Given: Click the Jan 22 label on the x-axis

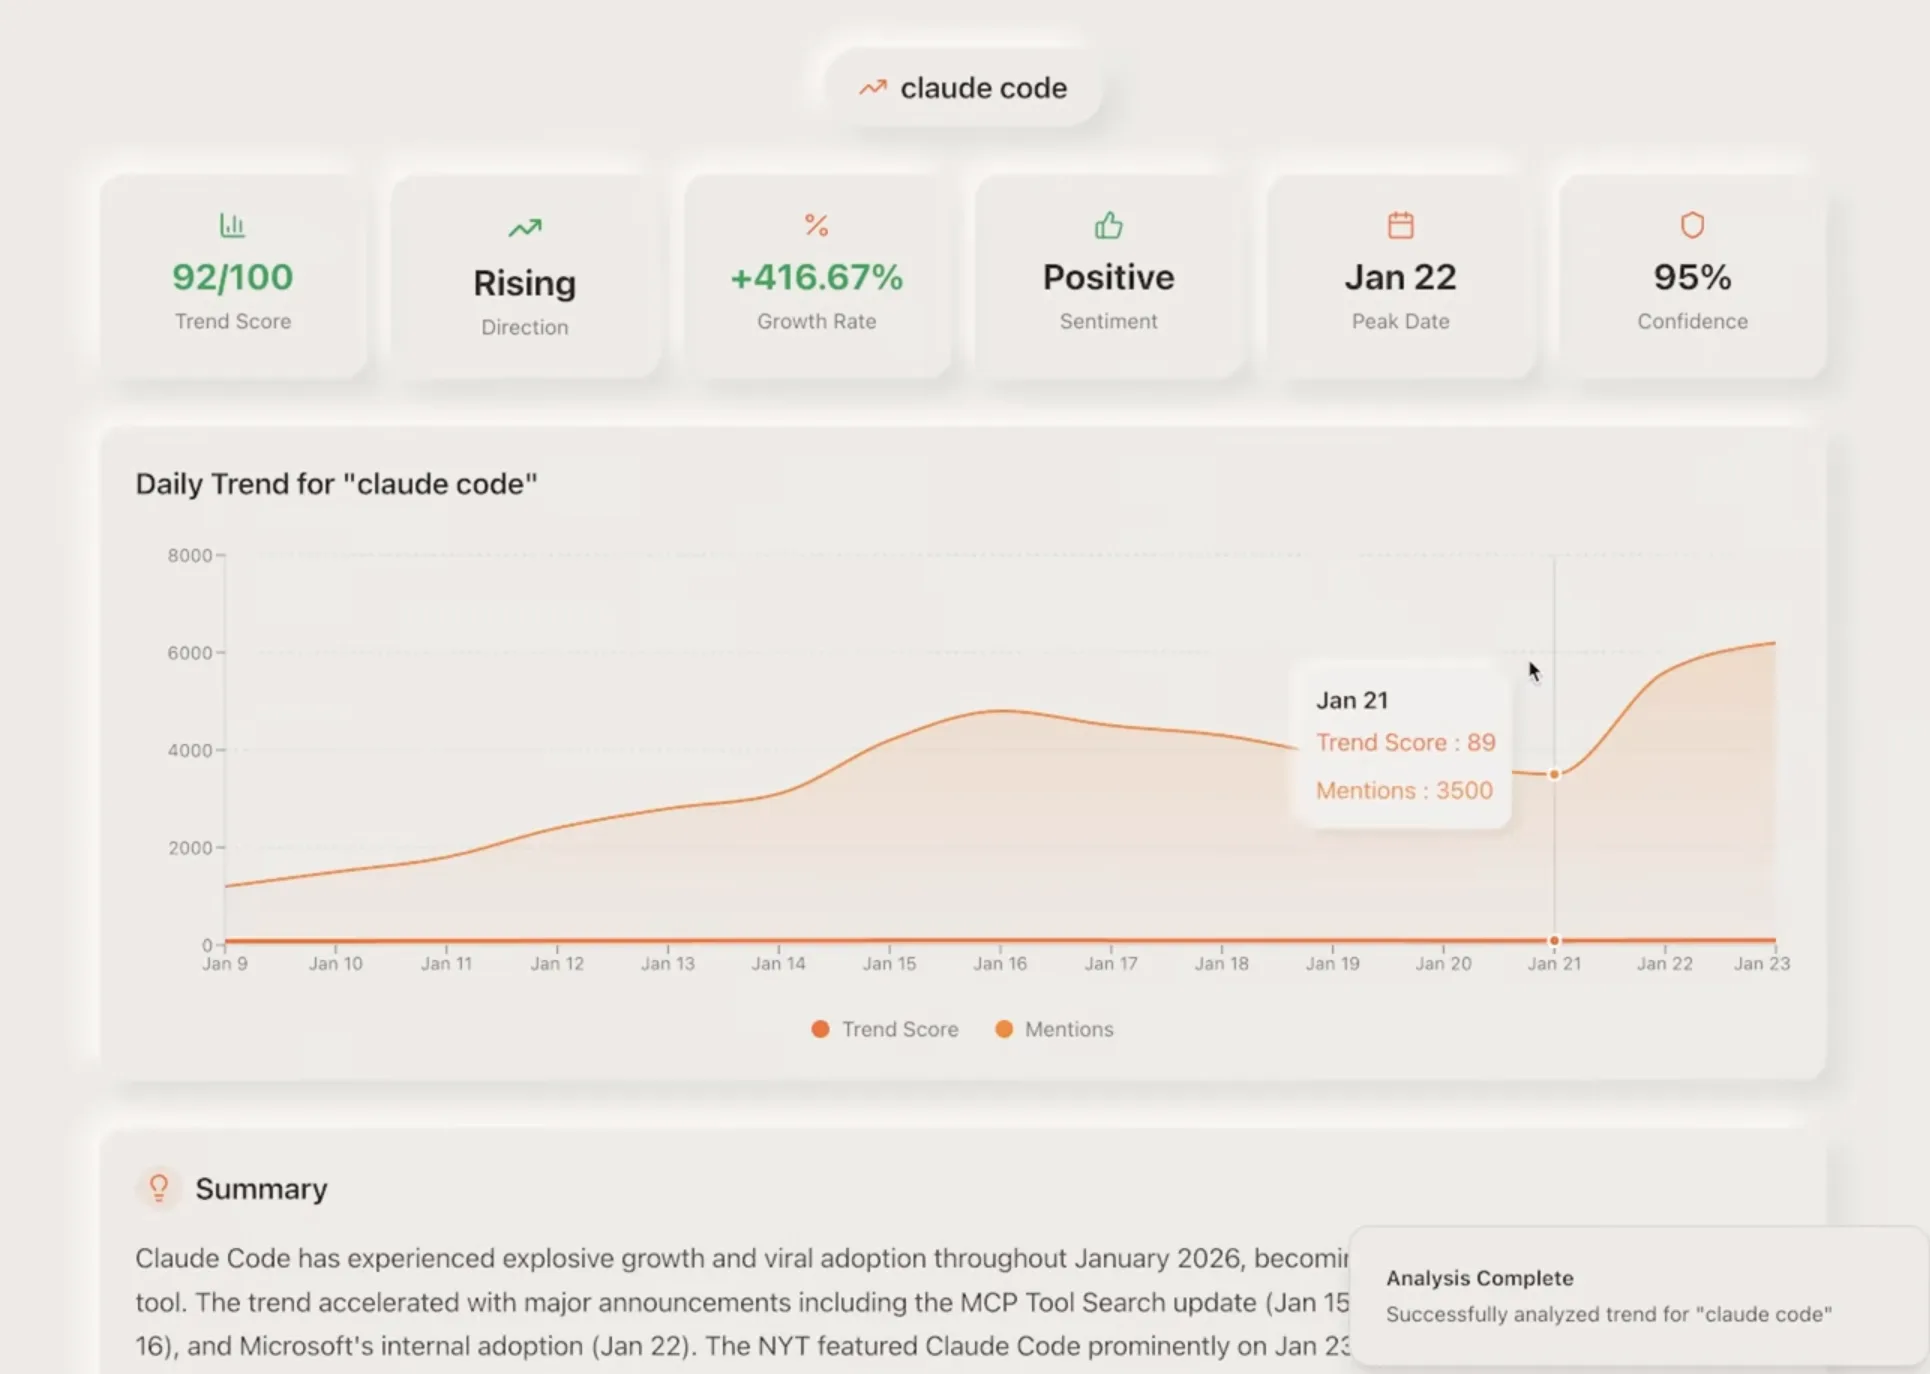Looking at the screenshot, I should [1664, 964].
